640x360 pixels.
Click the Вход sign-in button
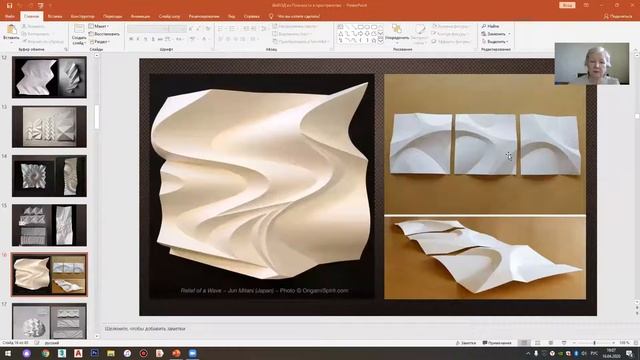pyautogui.click(x=567, y=5)
